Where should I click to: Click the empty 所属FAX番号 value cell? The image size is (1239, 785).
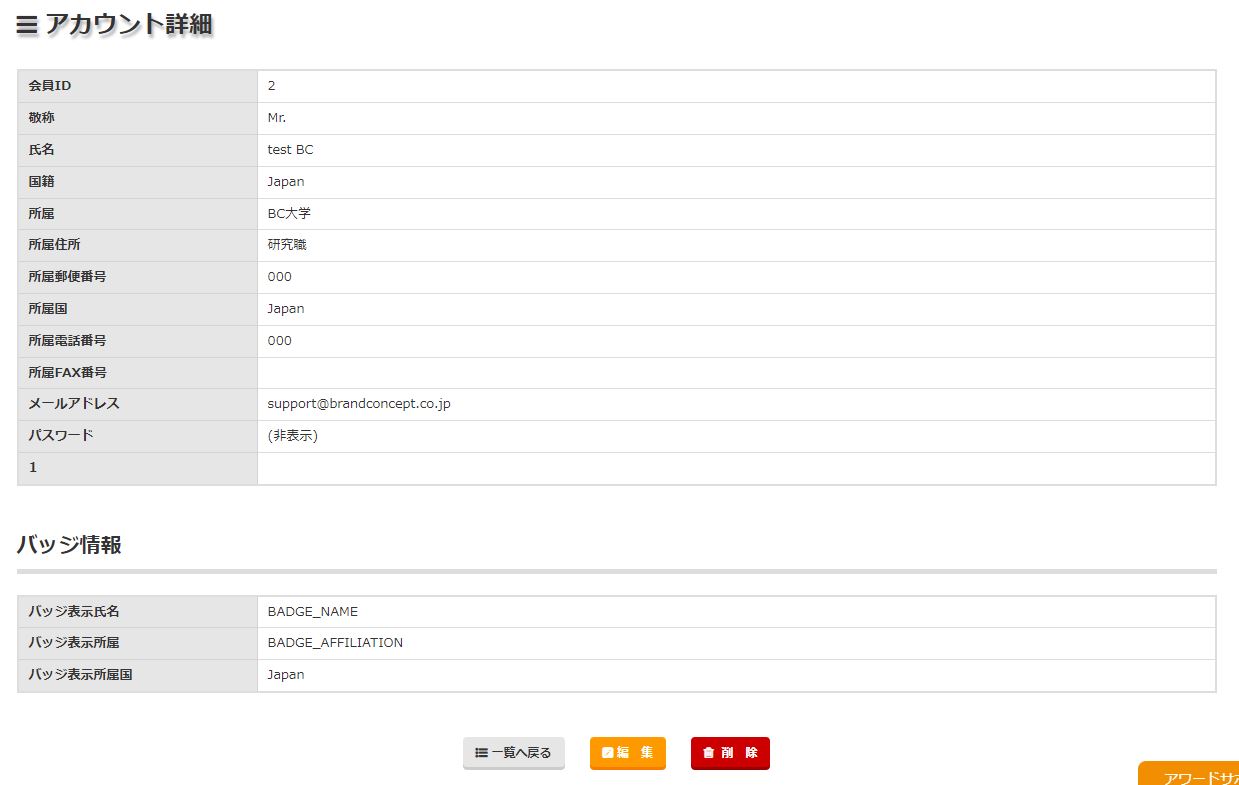tap(735, 373)
